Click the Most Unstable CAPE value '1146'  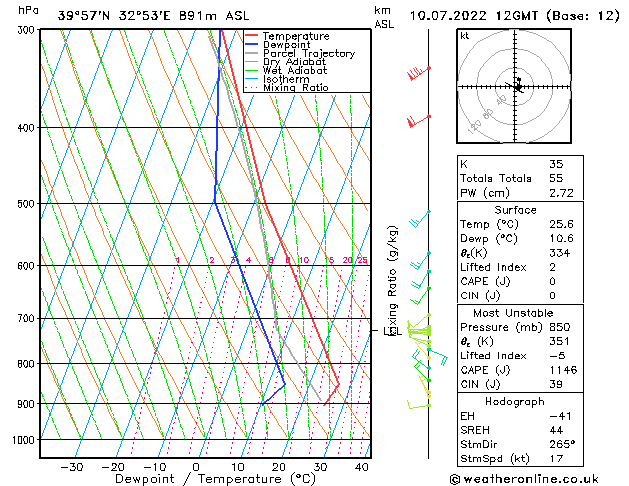click(563, 370)
